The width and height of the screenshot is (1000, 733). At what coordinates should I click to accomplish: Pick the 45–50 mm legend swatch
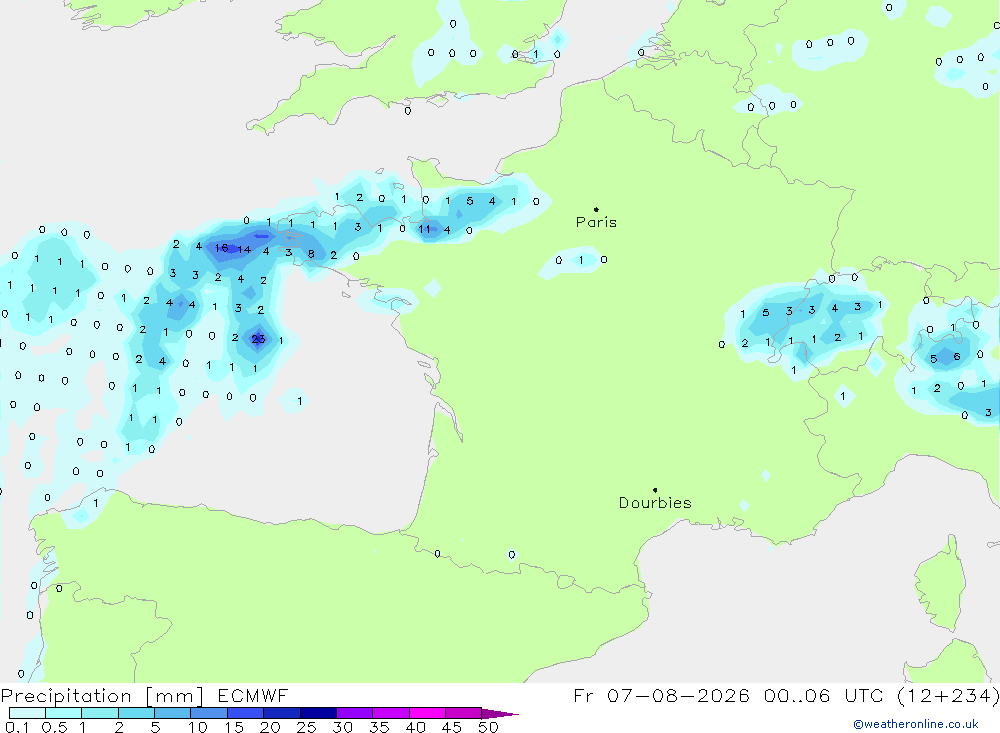click(x=464, y=713)
